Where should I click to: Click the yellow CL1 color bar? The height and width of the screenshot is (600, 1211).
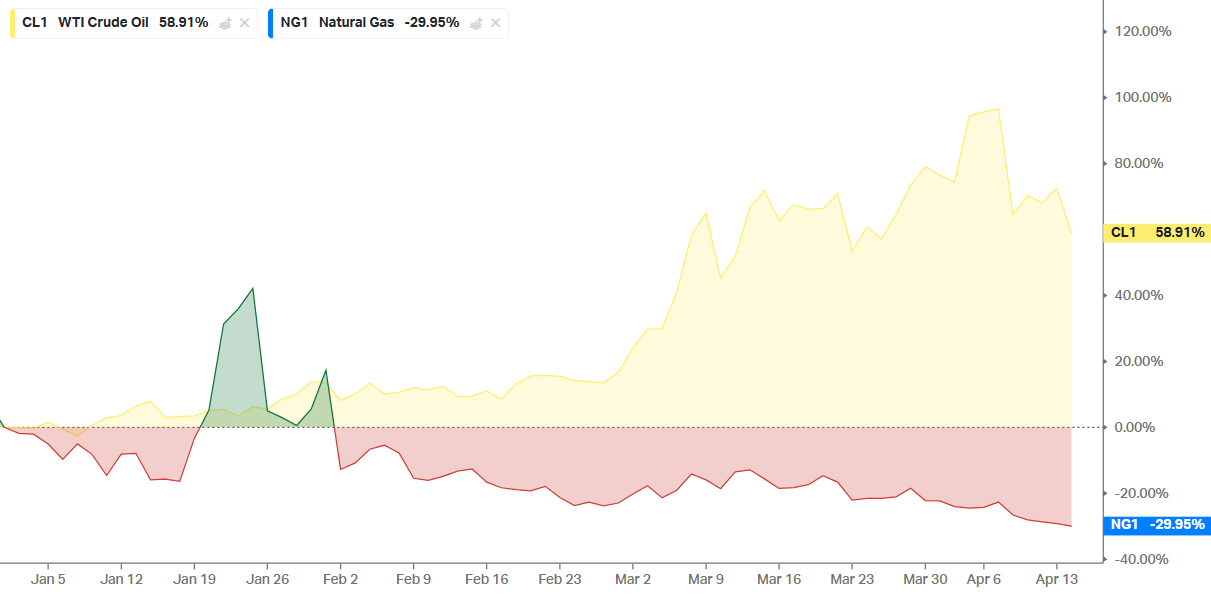point(13,23)
